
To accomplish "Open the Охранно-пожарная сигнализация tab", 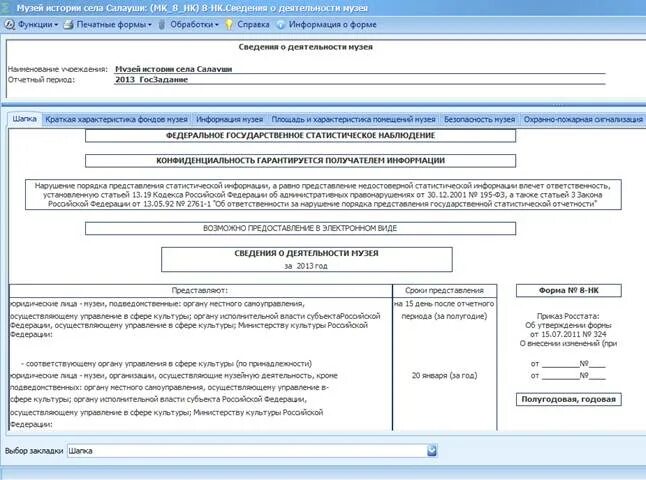I will pyautogui.click(x=583, y=119).
